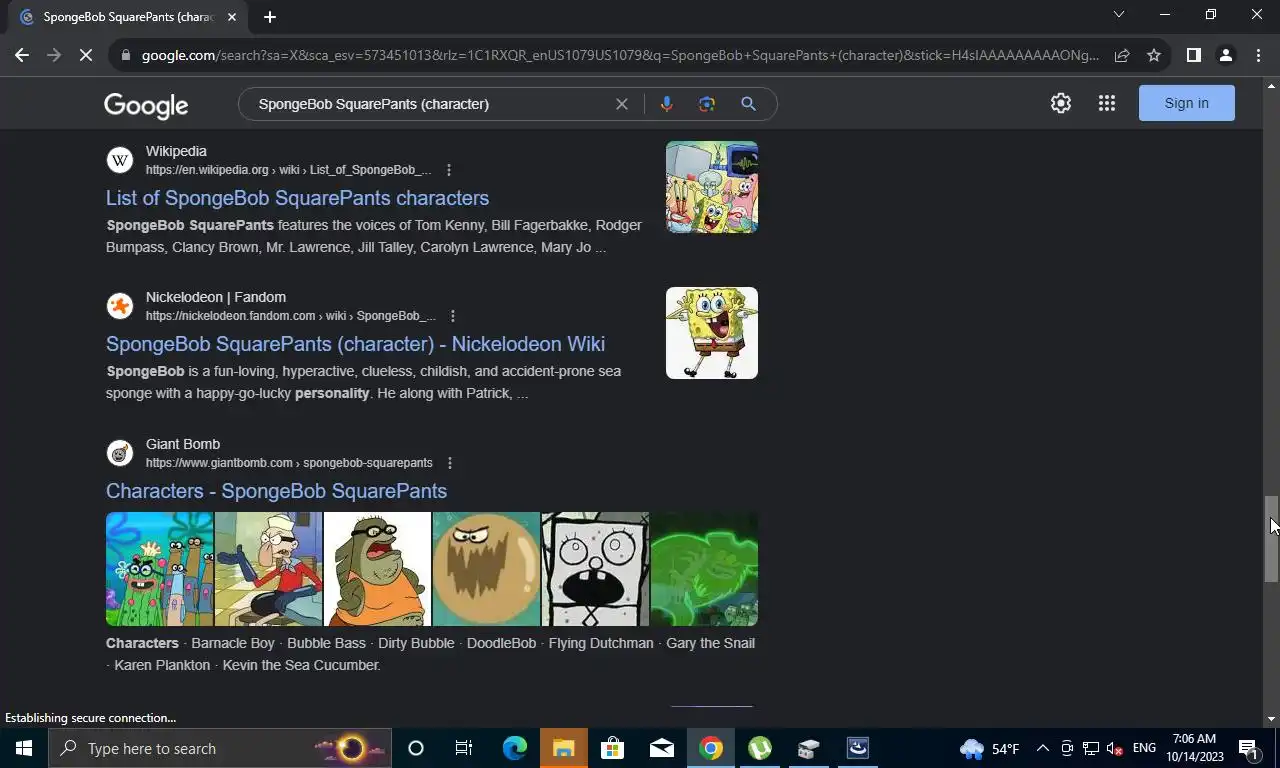Viewport: 1280px width, 768px height.
Task: Start voice search with microphone
Action: (x=667, y=104)
